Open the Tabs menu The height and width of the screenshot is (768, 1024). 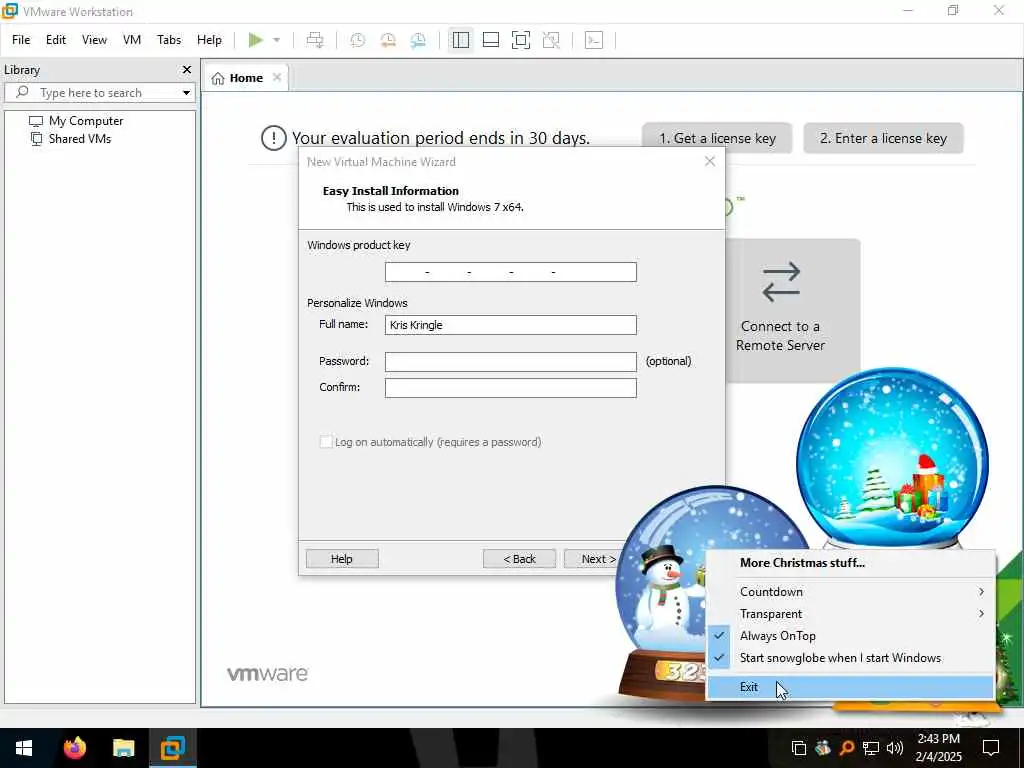(168, 40)
